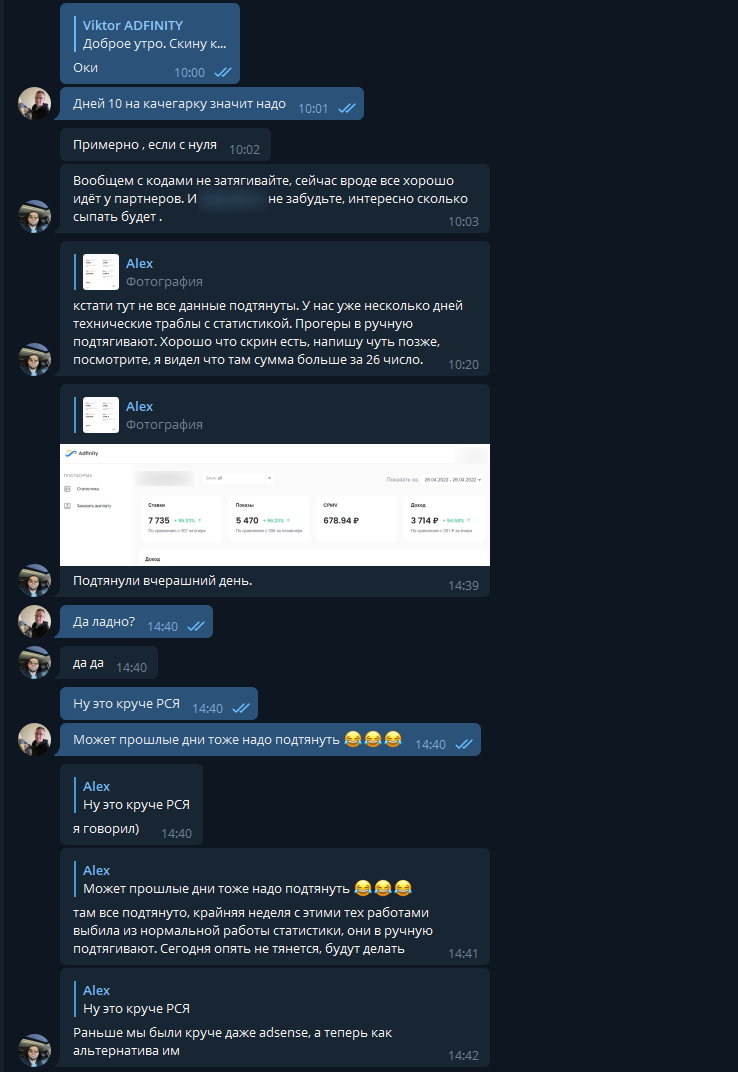The height and width of the screenshot is (1072, 738).
Task: Open the quoted "Ну это круче РСЯ" reply above "я говорил)"
Action: [135, 796]
